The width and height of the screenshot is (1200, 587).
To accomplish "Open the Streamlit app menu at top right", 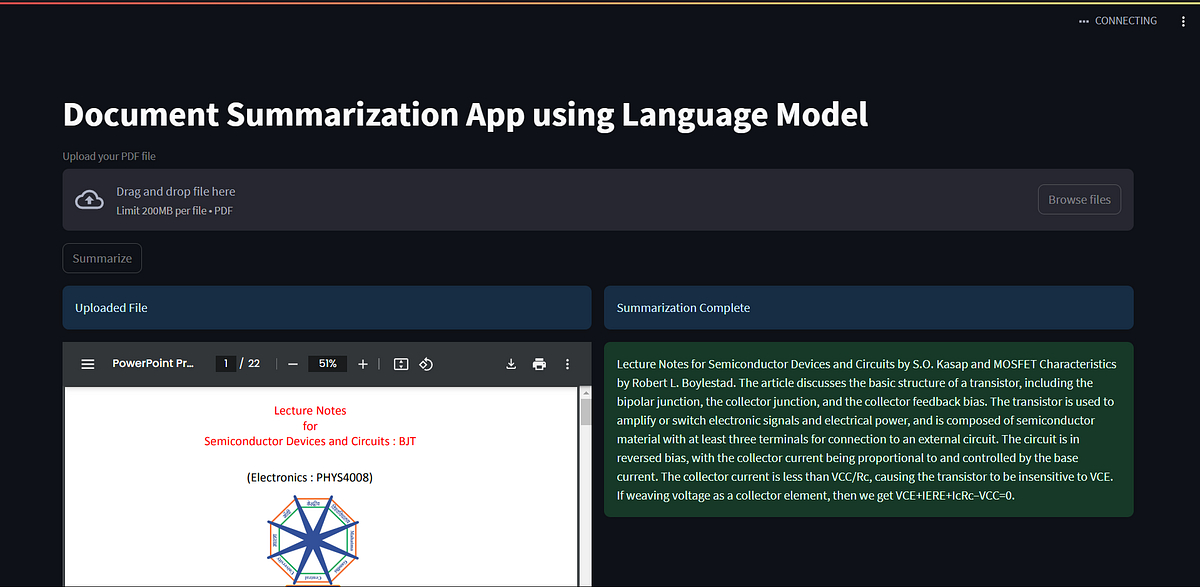I will [1183, 20].
